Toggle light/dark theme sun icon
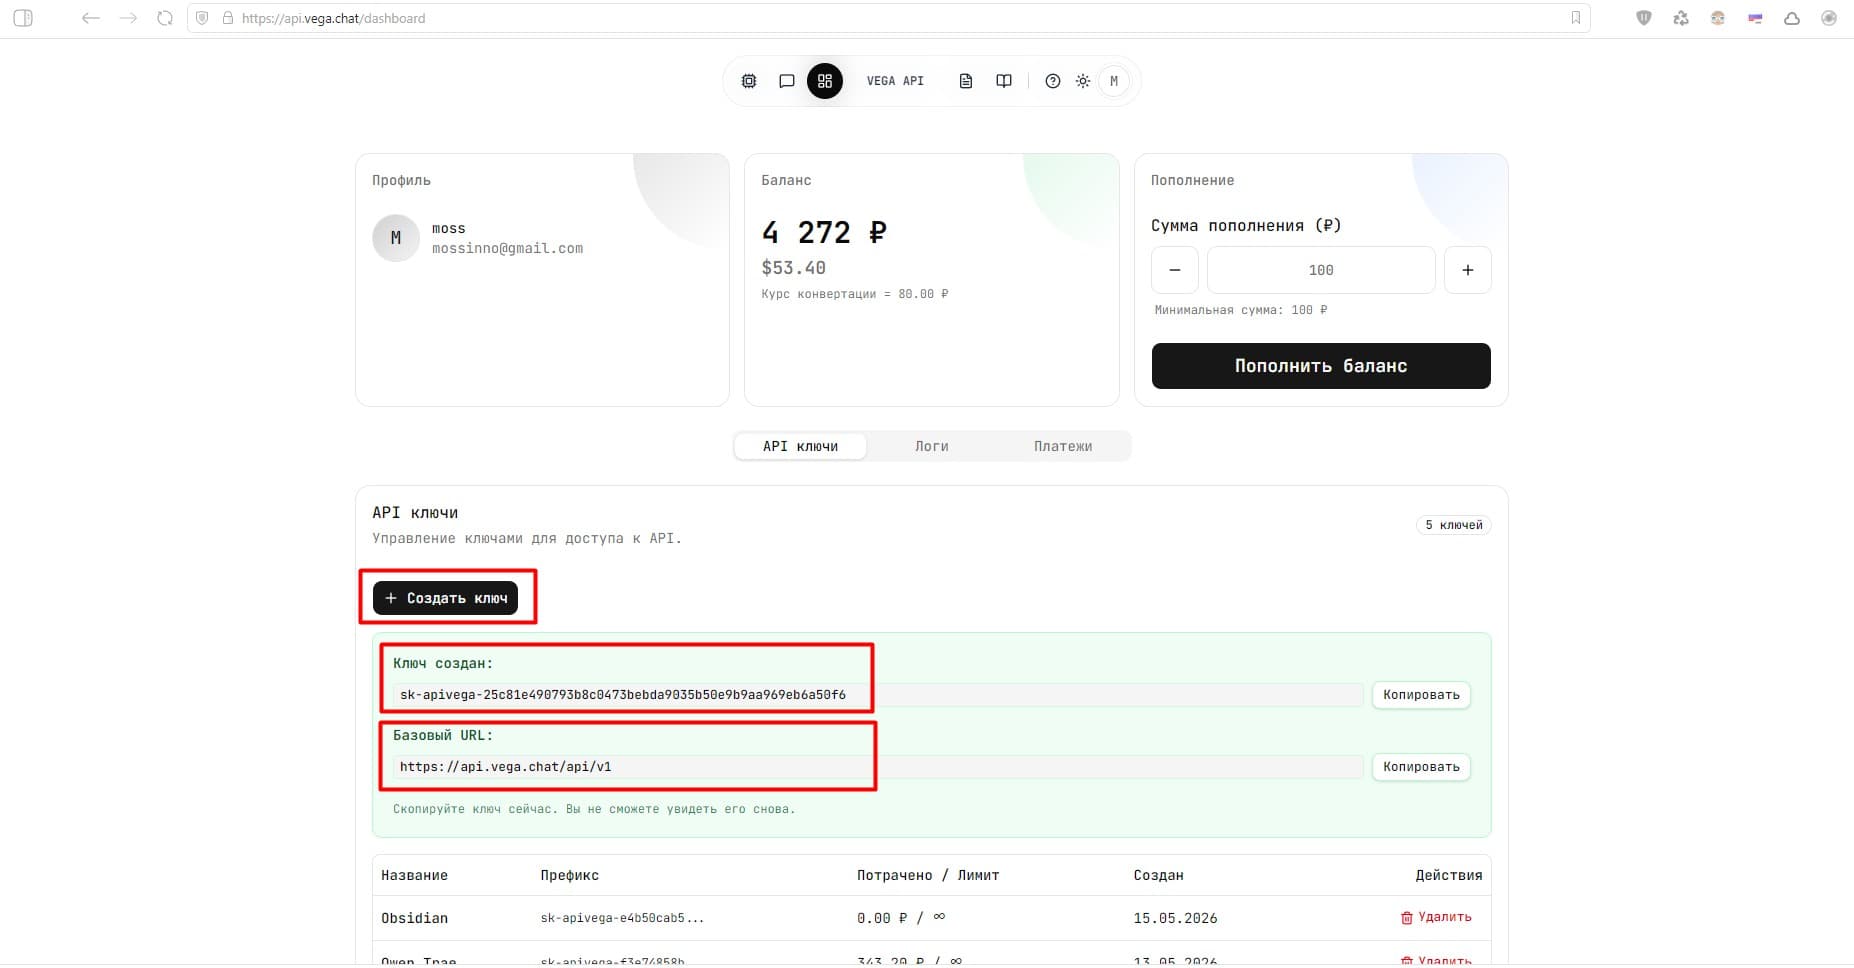1854x968 pixels. pyautogui.click(x=1083, y=81)
